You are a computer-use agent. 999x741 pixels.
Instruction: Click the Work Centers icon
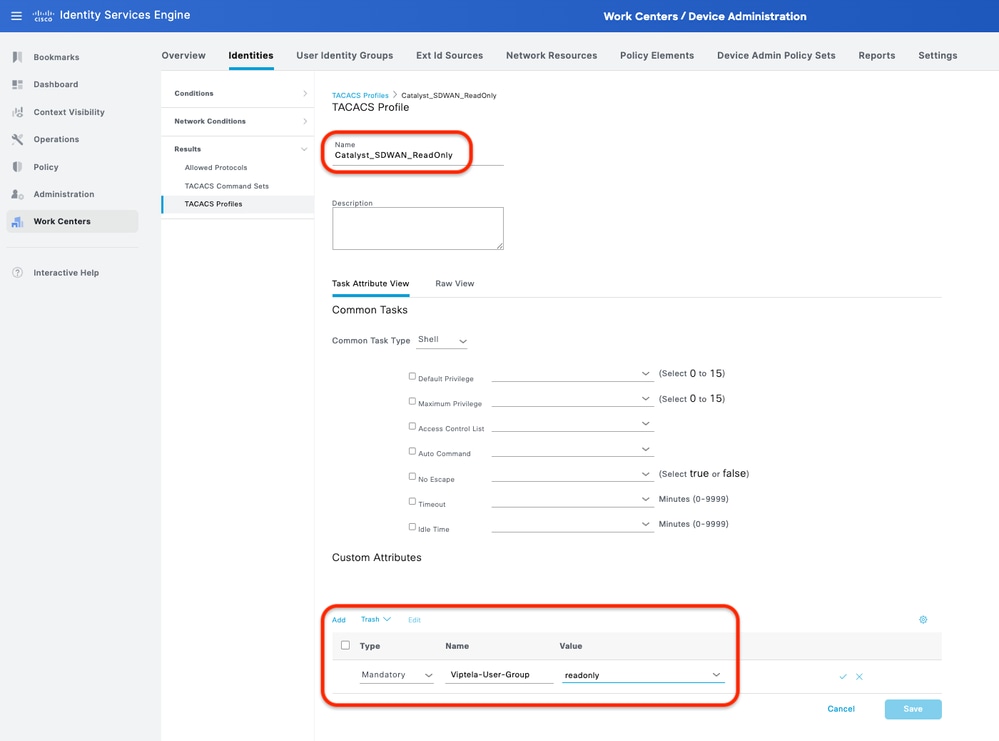(x=17, y=221)
